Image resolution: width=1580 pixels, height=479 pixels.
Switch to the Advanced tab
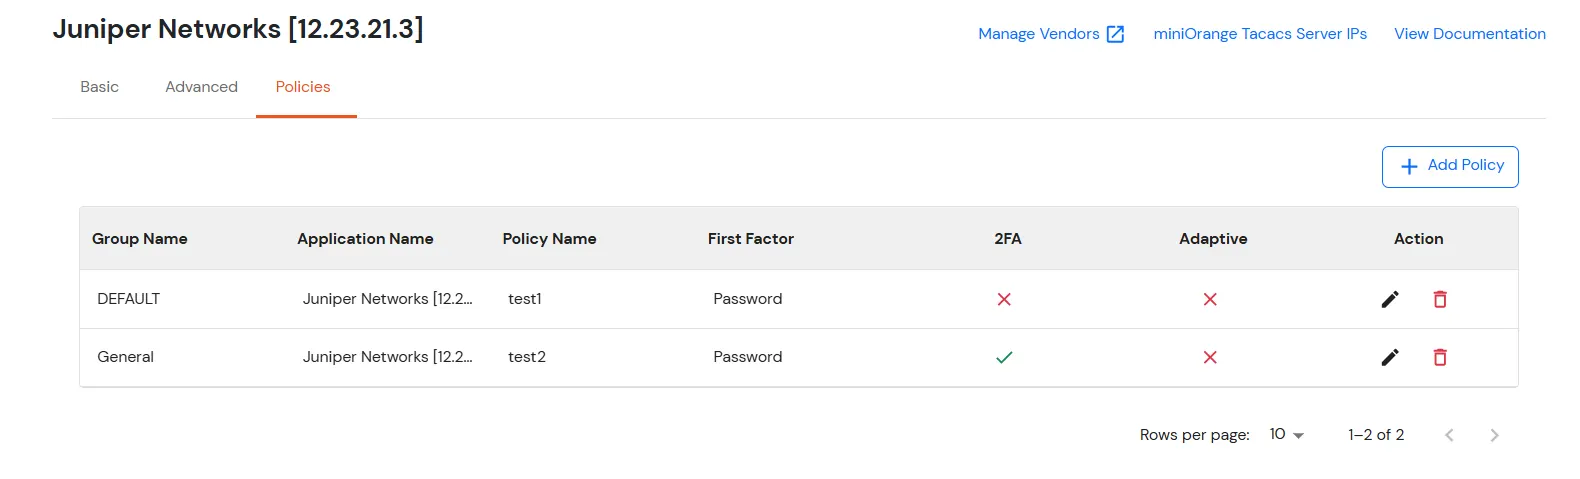[201, 87]
